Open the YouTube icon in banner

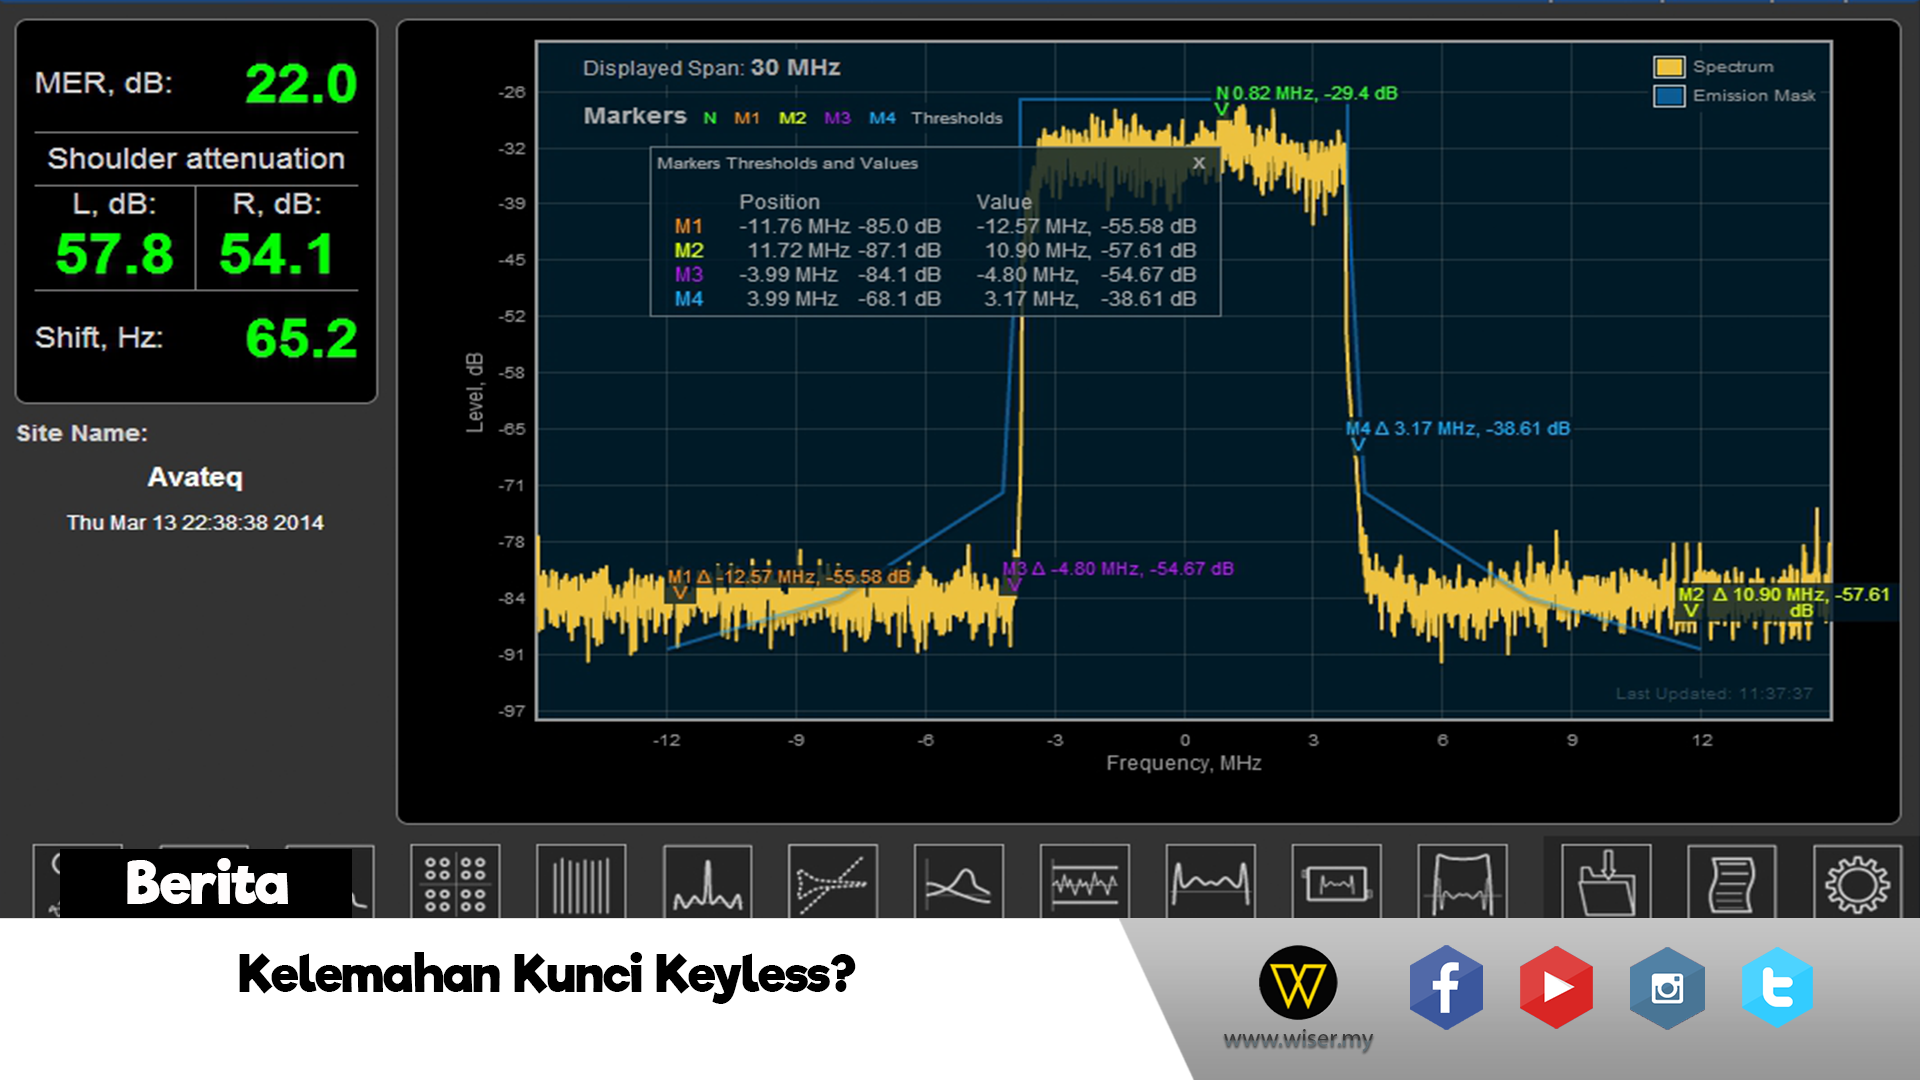click(x=1556, y=988)
